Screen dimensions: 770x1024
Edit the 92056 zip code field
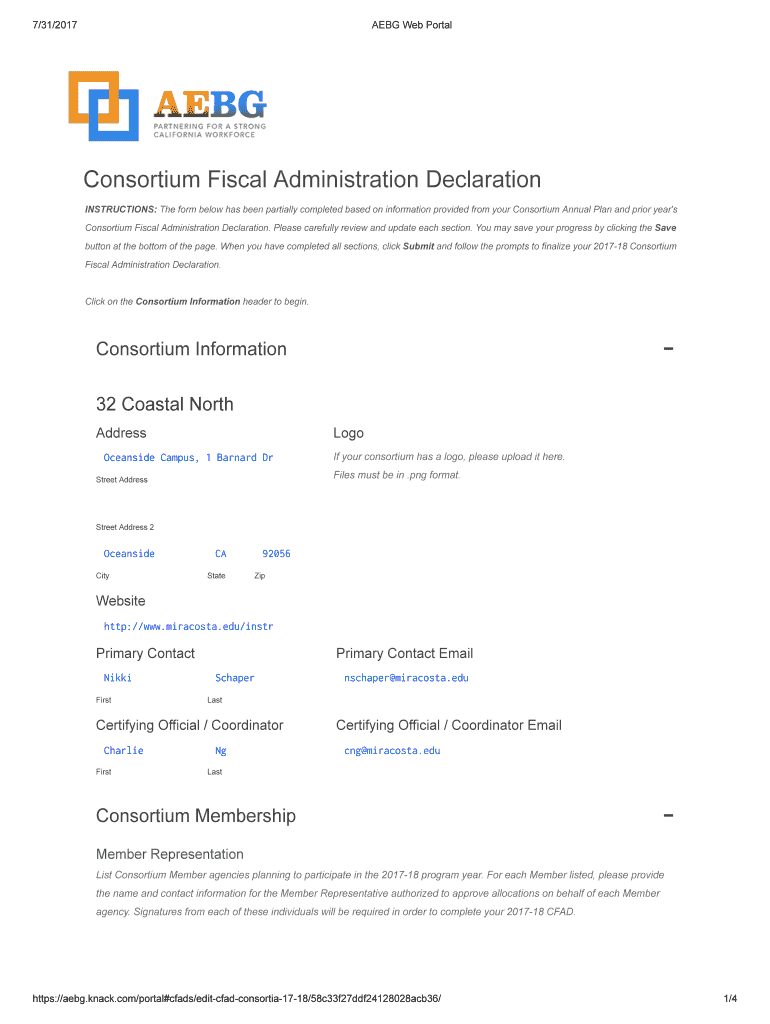click(276, 553)
